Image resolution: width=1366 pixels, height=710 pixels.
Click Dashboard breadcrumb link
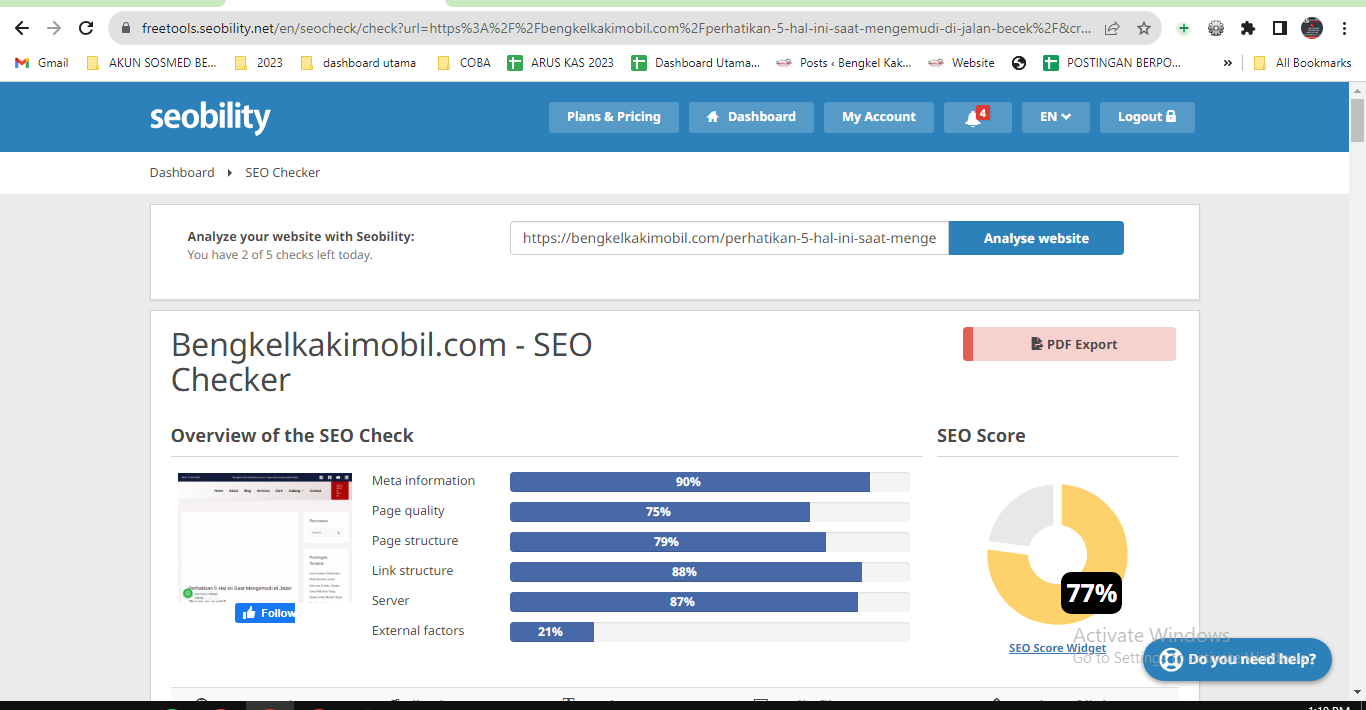tap(182, 172)
